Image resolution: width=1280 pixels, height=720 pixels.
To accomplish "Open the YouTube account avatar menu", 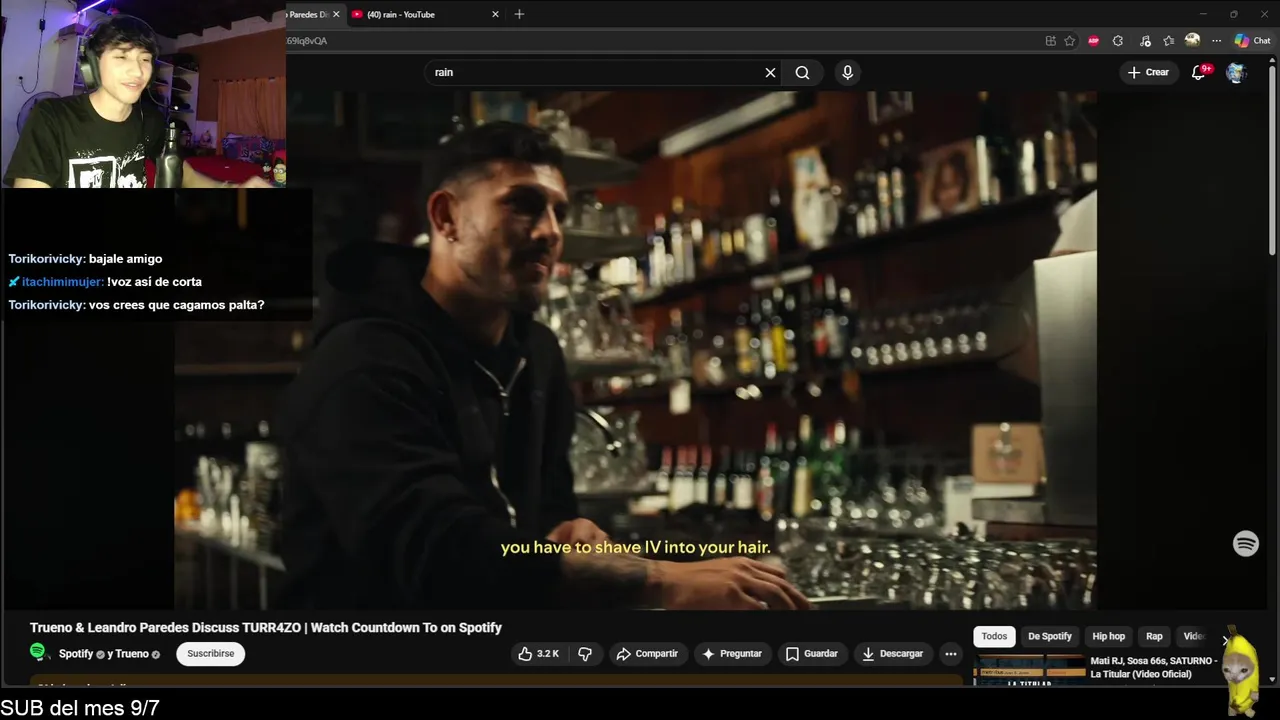I will [x=1236, y=72].
